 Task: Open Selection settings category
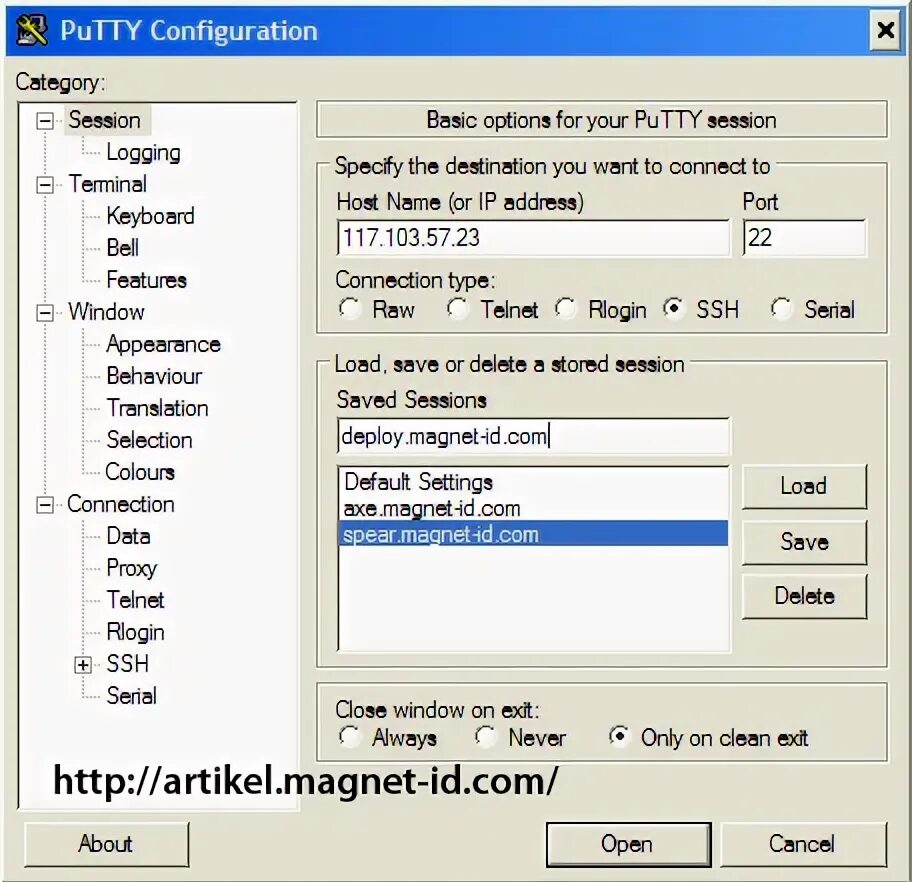pyautogui.click(x=149, y=440)
